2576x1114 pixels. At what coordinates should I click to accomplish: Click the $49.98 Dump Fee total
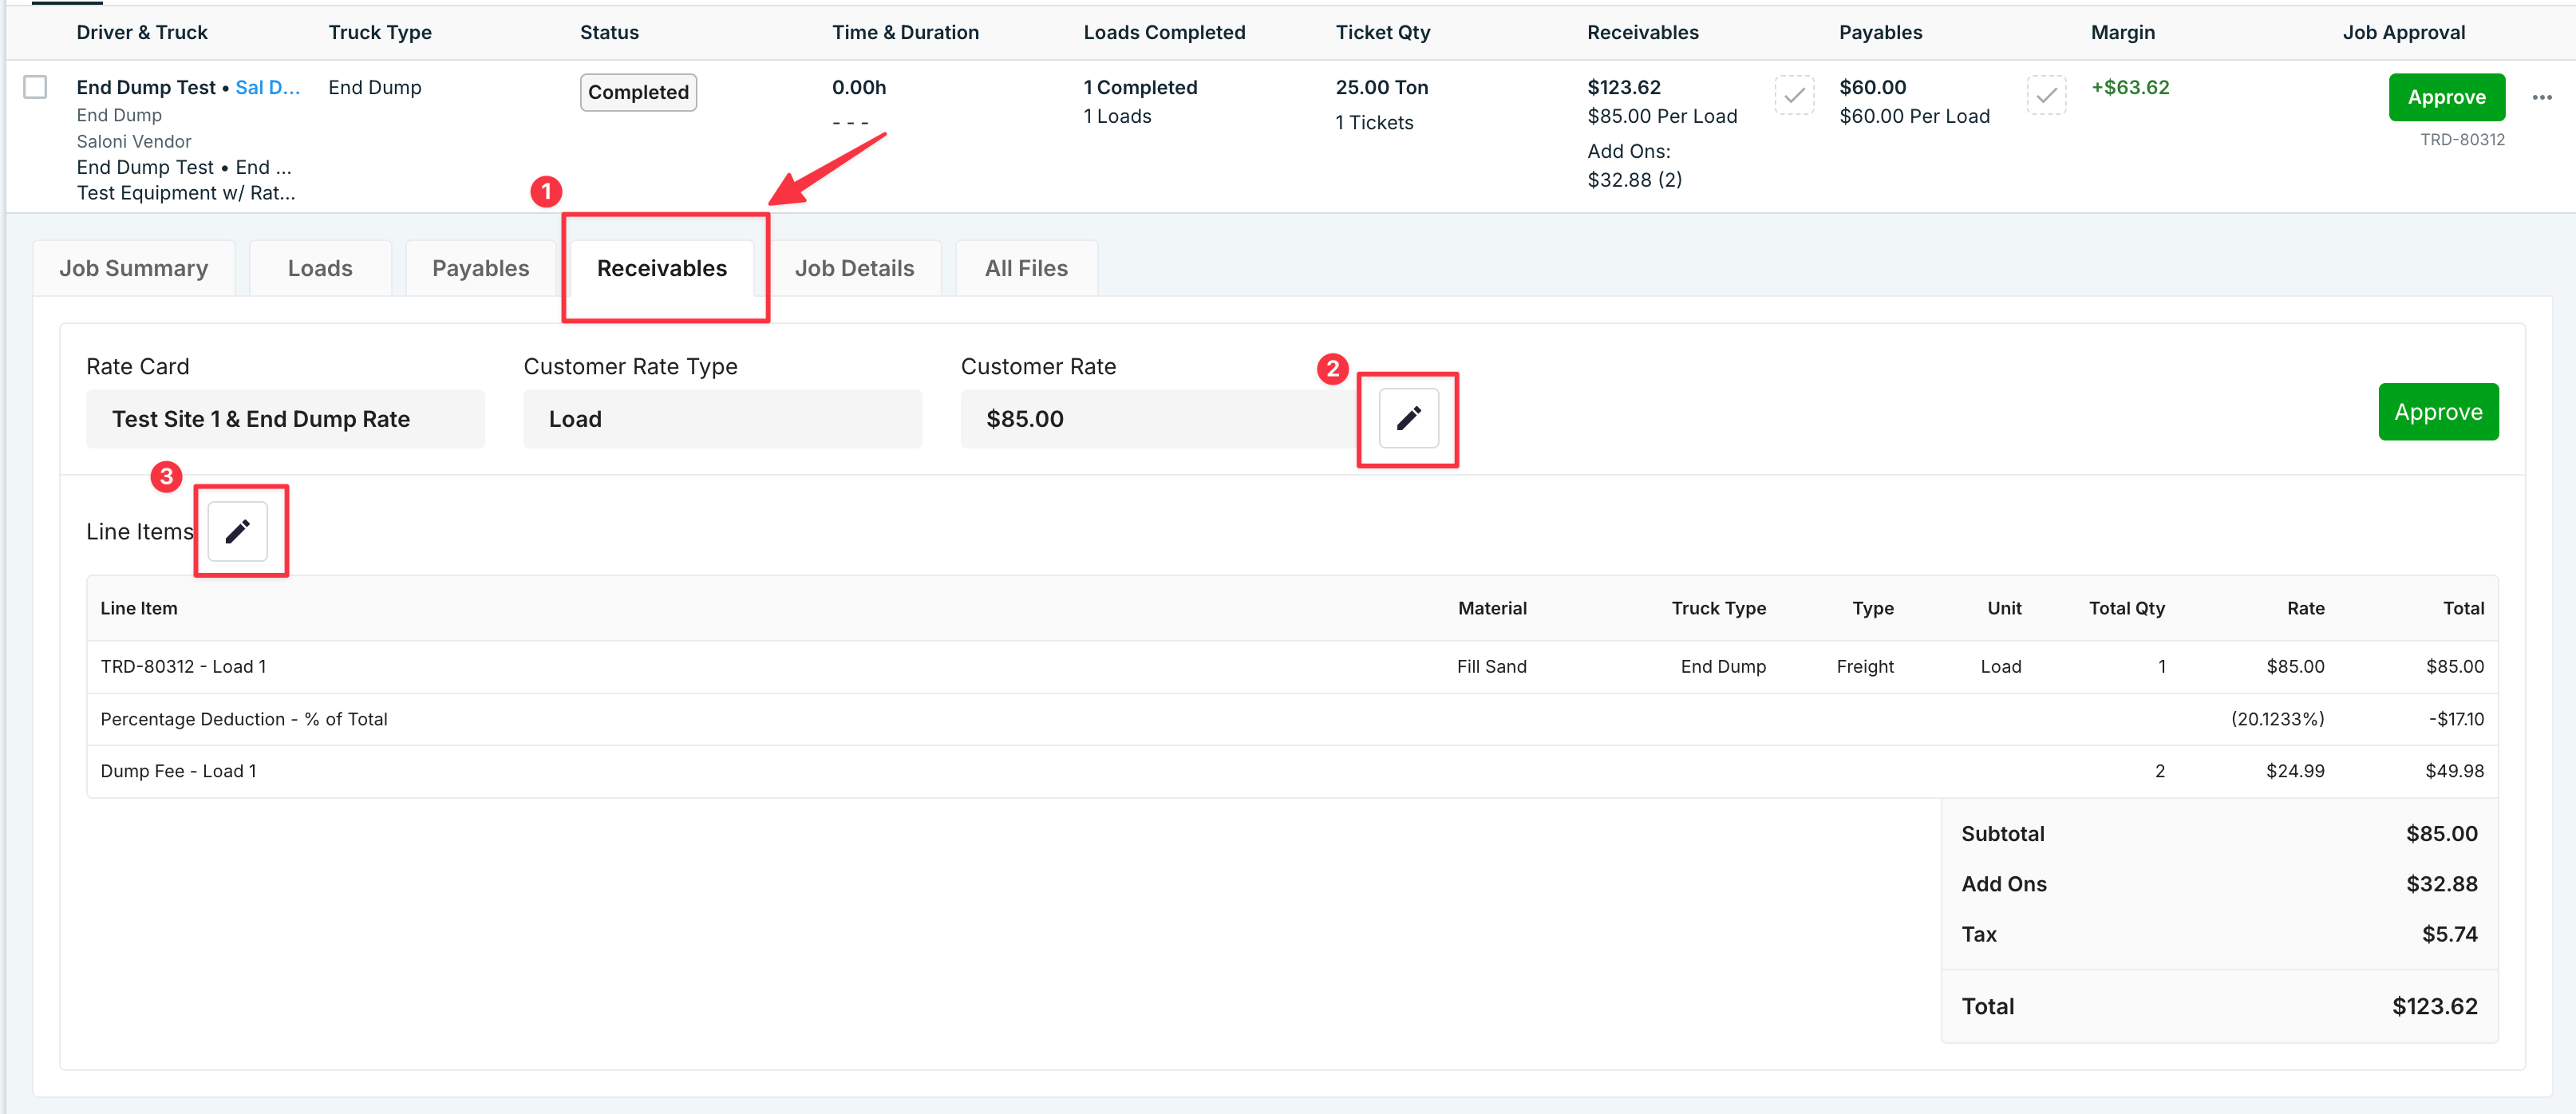point(2454,771)
